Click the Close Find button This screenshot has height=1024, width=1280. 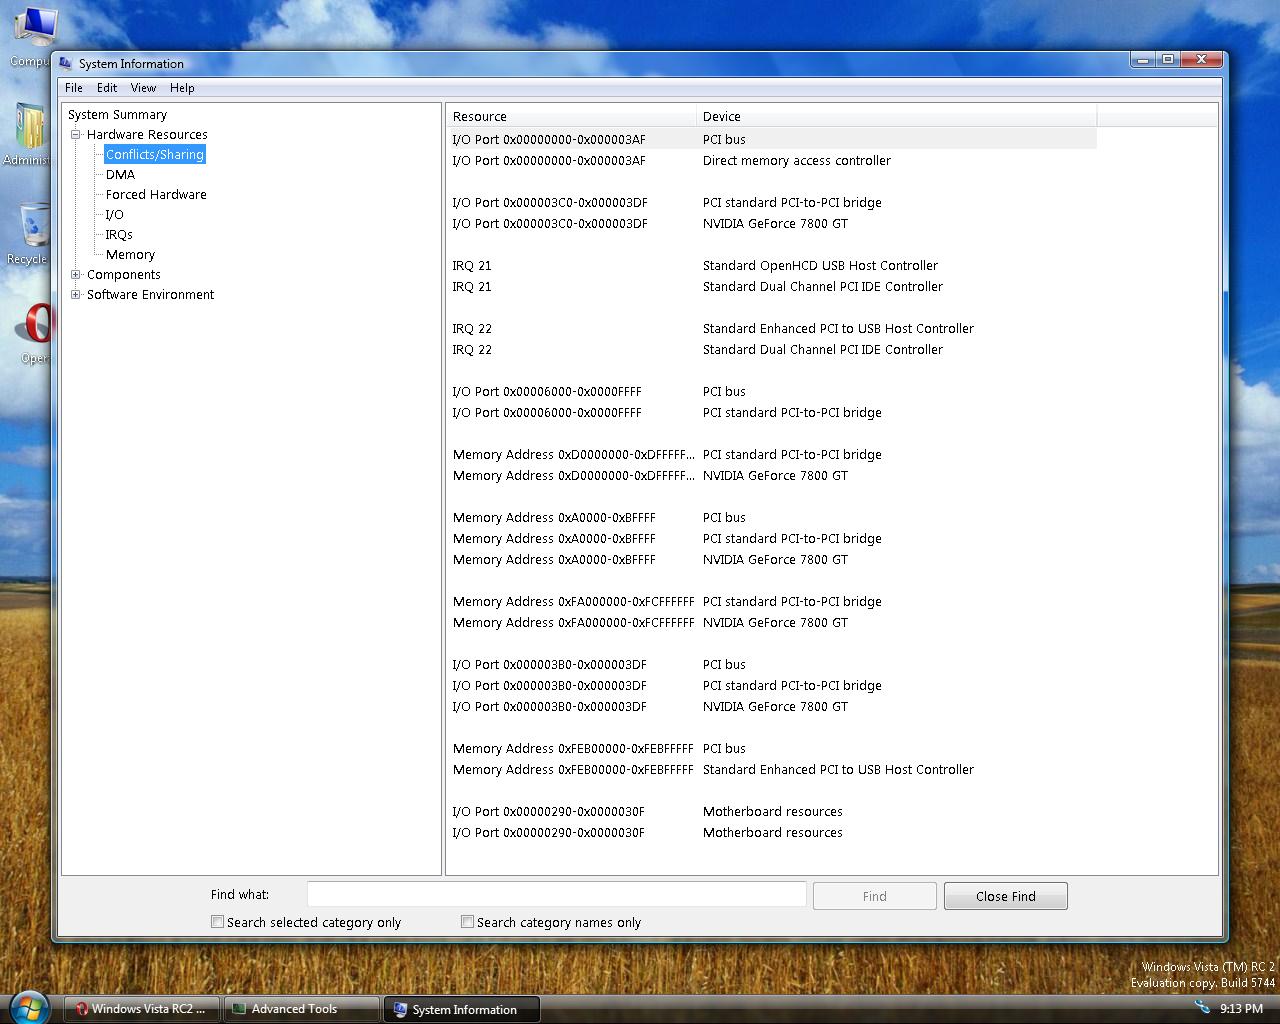coord(1005,896)
